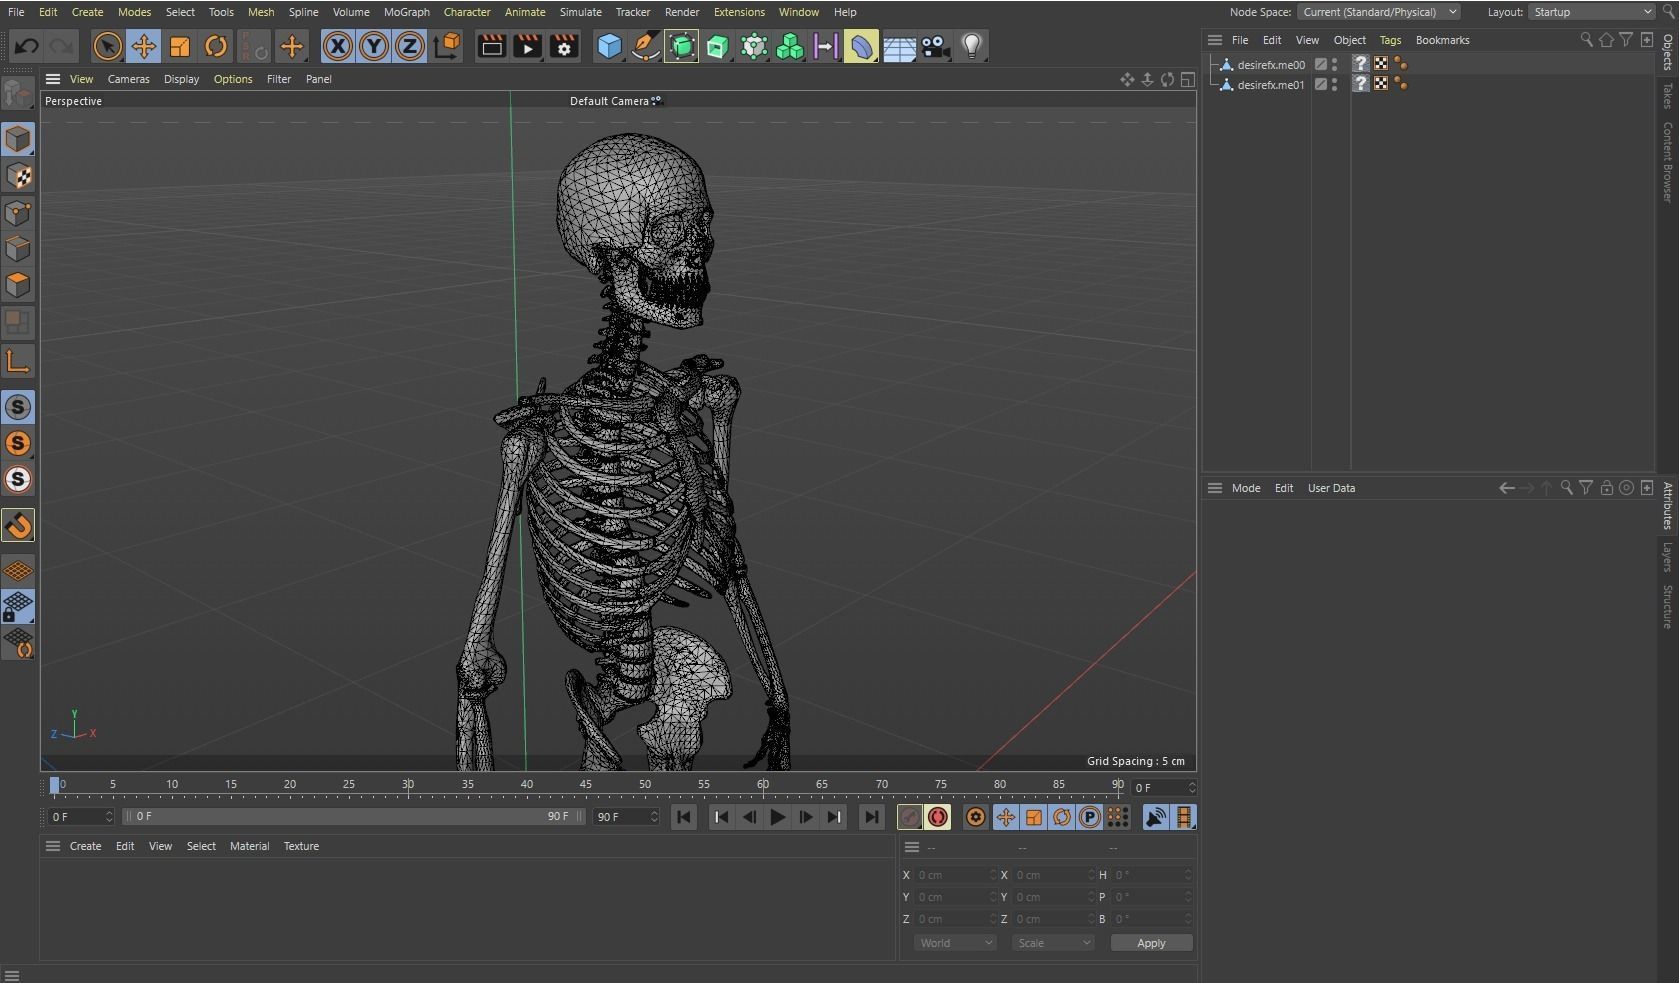This screenshot has height=983, width=1679.
Task: Open the MoGraph menu
Action: (406, 12)
